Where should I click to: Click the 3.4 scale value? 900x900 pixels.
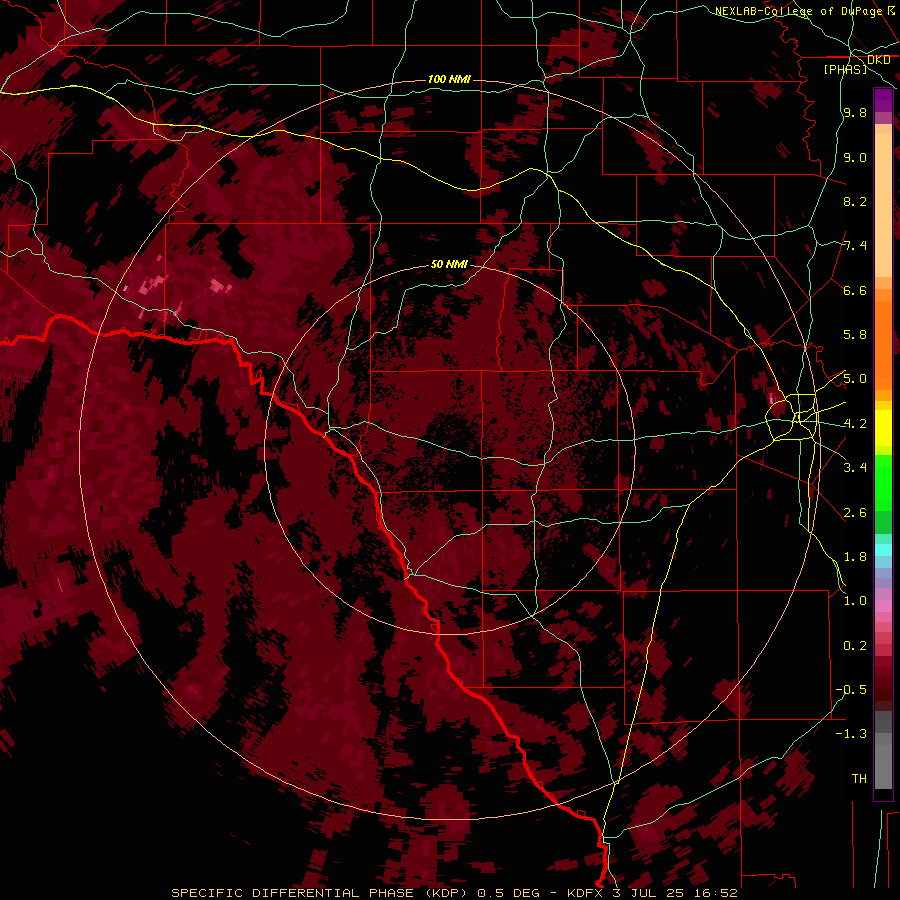855,468
